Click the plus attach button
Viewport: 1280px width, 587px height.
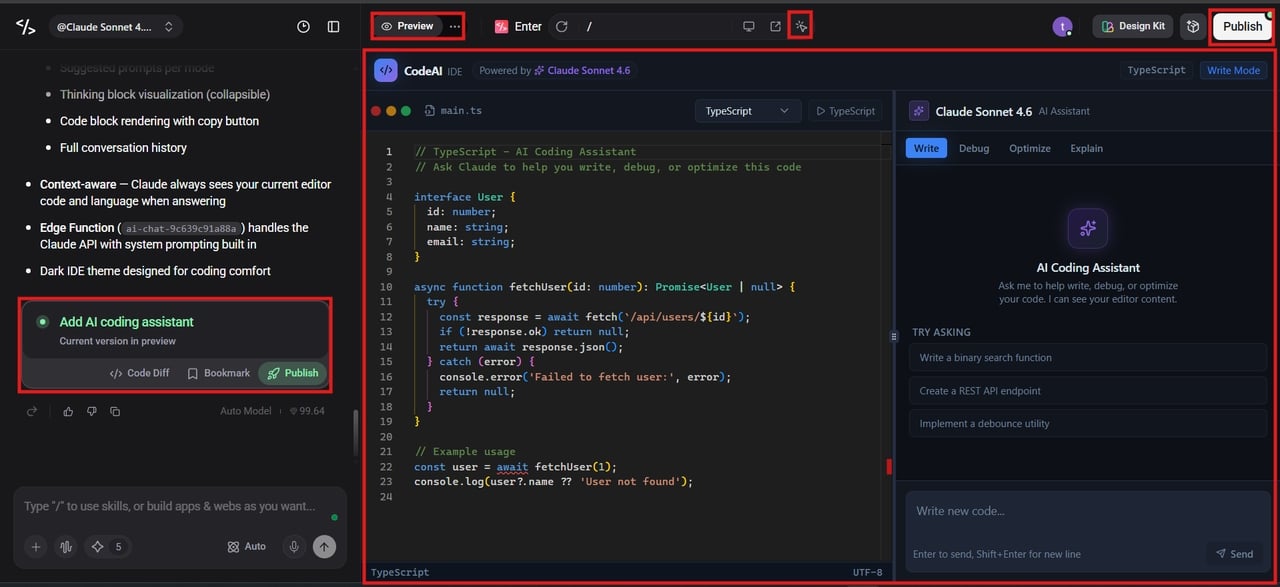pos(36,547)
